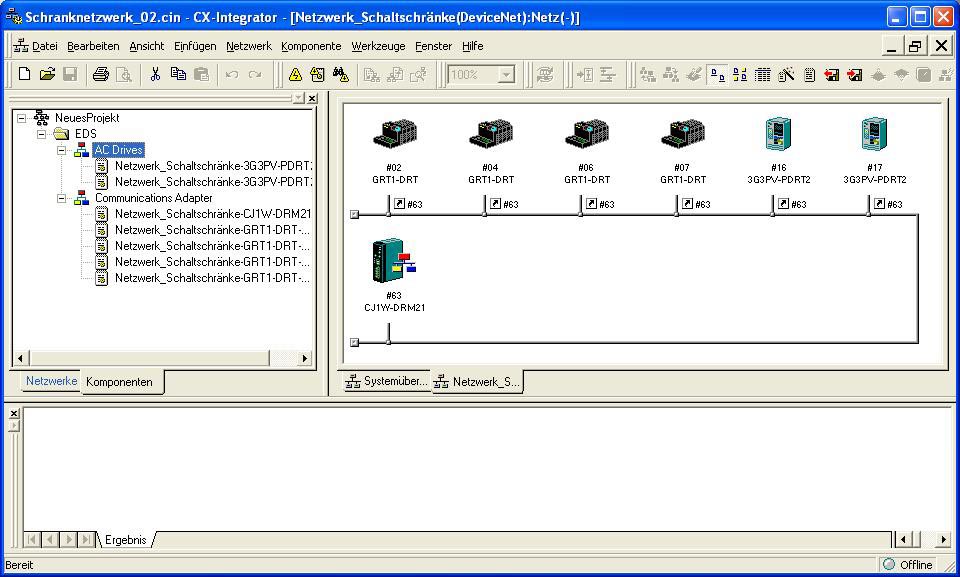Switch to the Netzwerk_S... tab

477,382
